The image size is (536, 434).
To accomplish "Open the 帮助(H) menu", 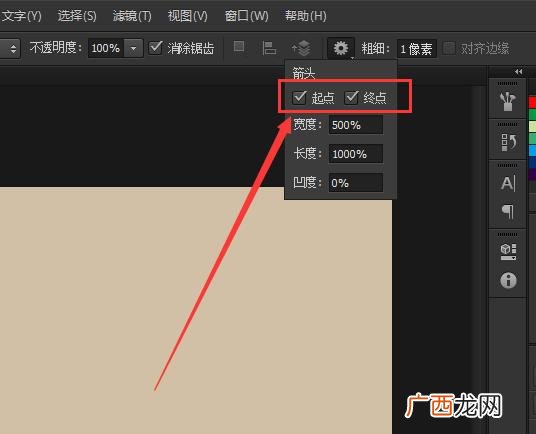I will pos(306,16).
